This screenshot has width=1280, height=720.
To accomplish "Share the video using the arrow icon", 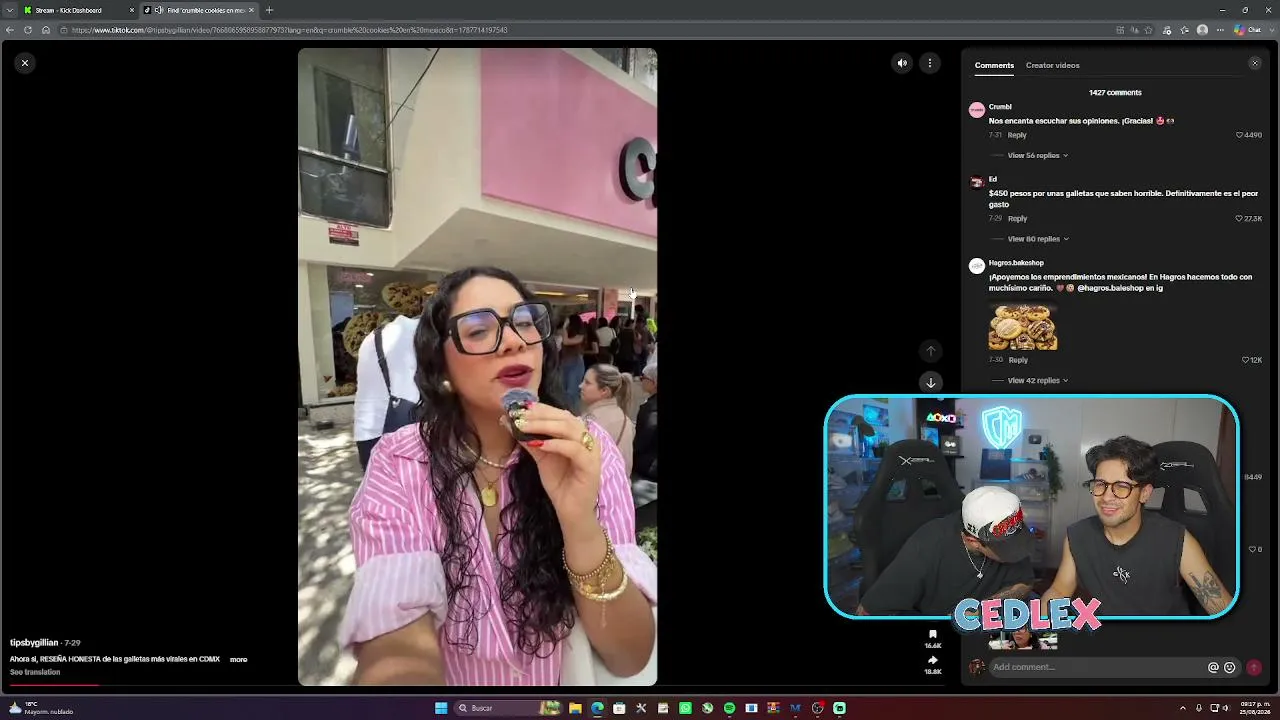I will click(x=933, y=660).
